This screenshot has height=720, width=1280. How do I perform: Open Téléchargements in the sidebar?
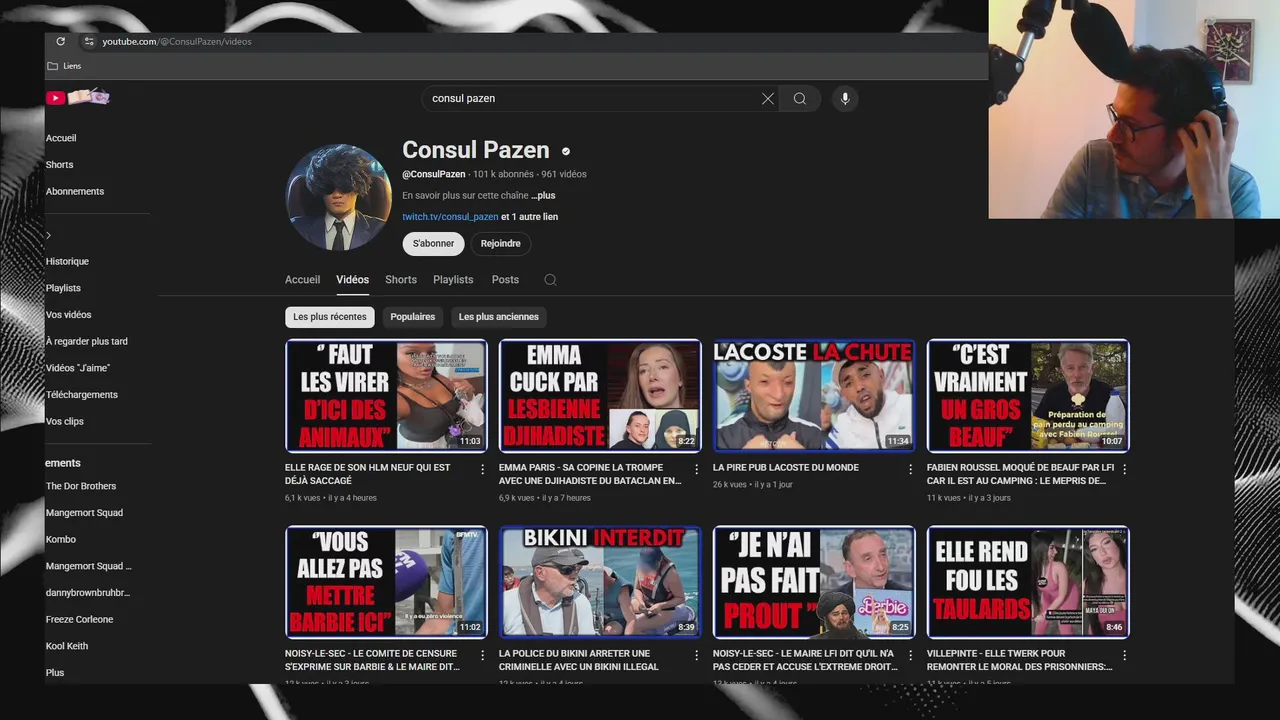point(82,395)
